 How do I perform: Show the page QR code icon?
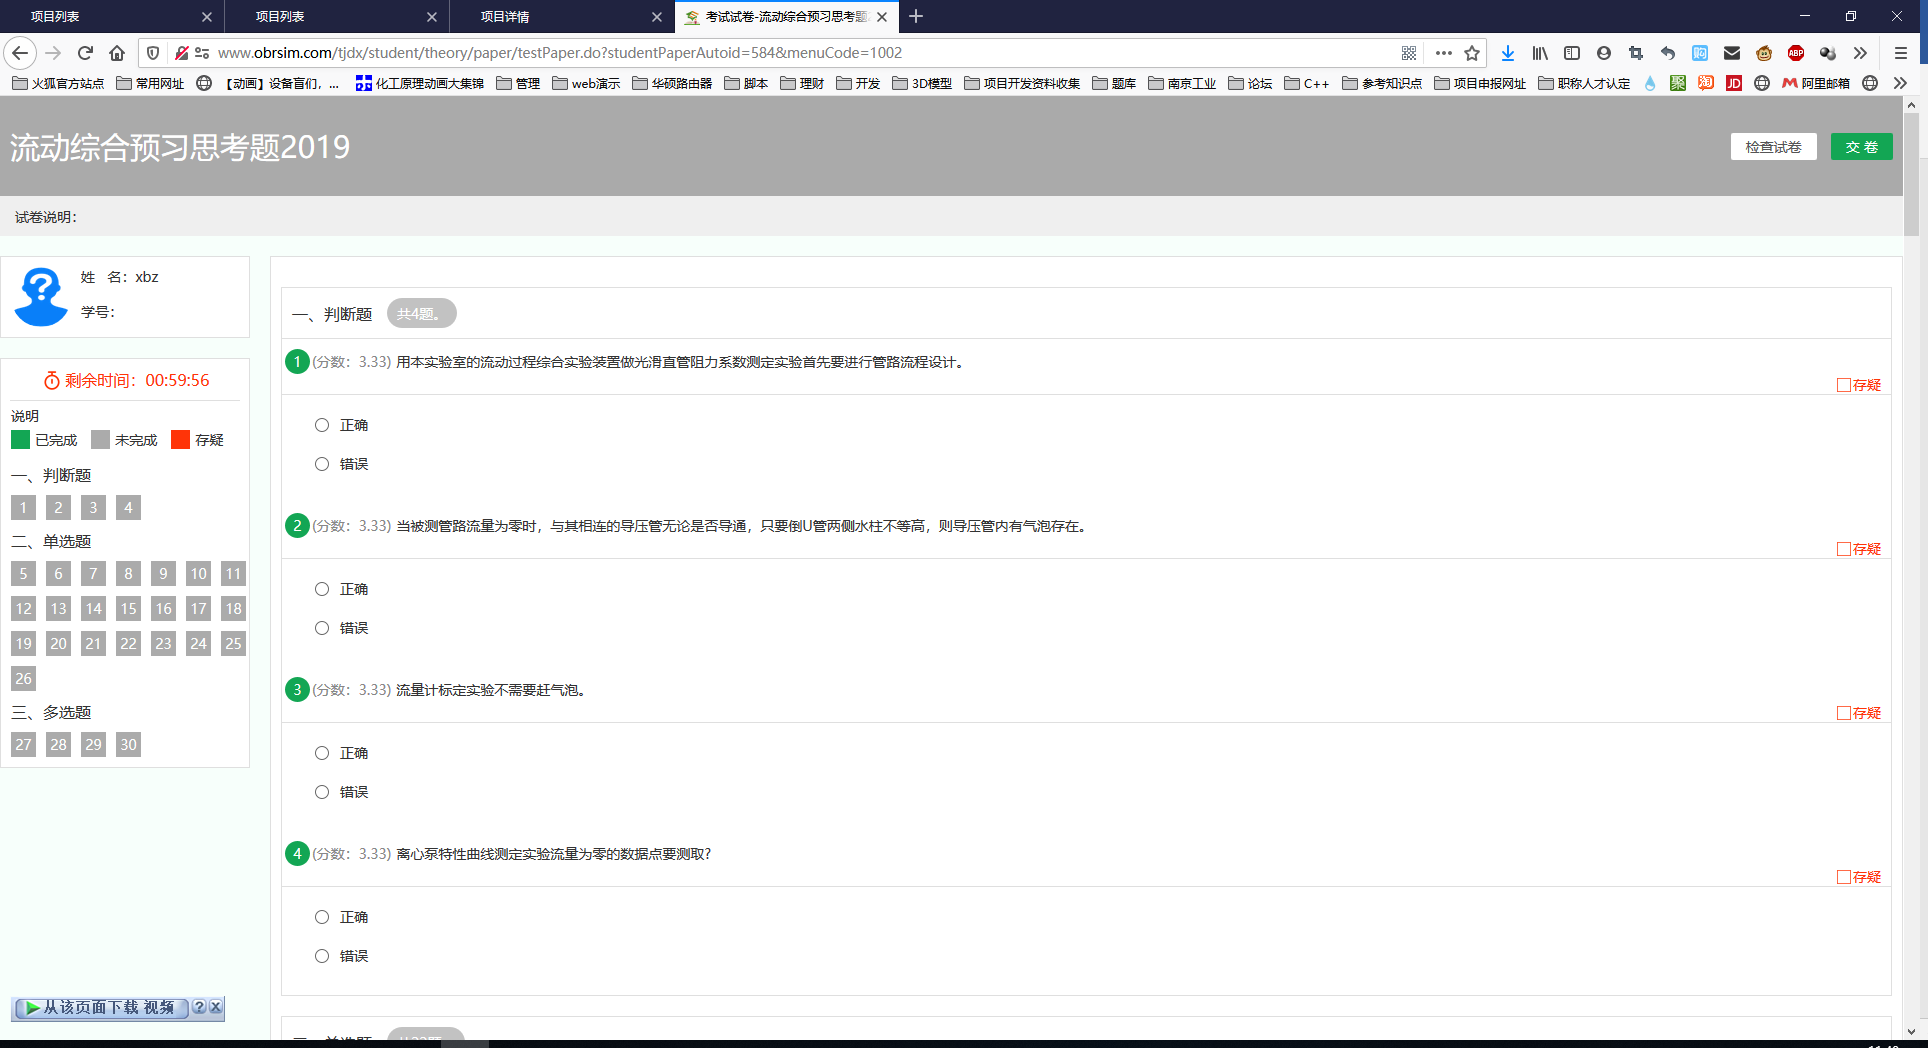click(1409, 53)
